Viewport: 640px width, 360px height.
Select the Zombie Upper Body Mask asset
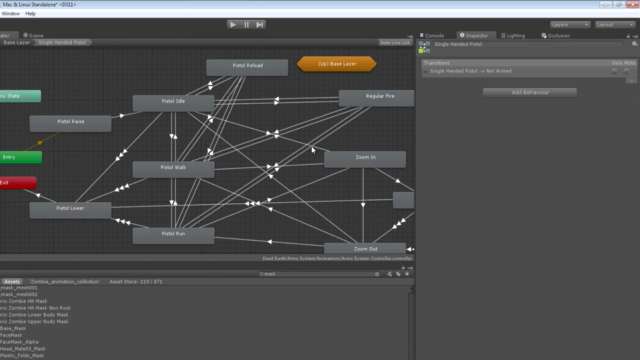34,322
